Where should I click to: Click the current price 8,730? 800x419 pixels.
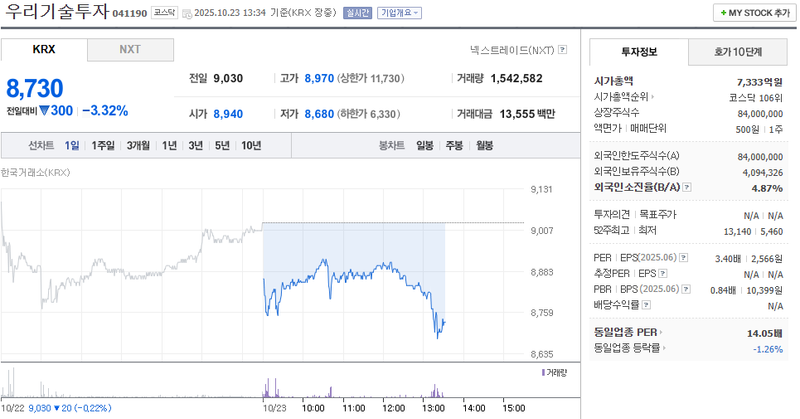click(35, 88)
